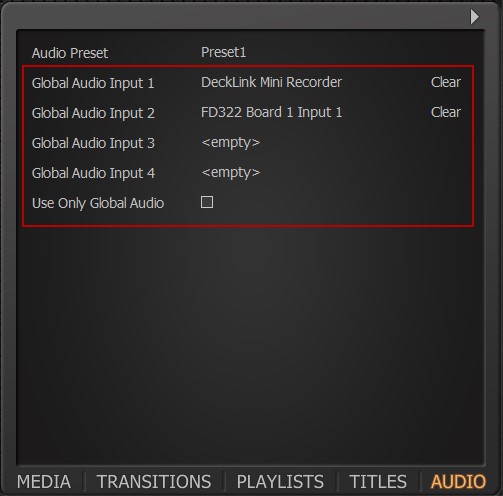
Task: Click the Global Audio Input 2 label
Action: point(93,113)
